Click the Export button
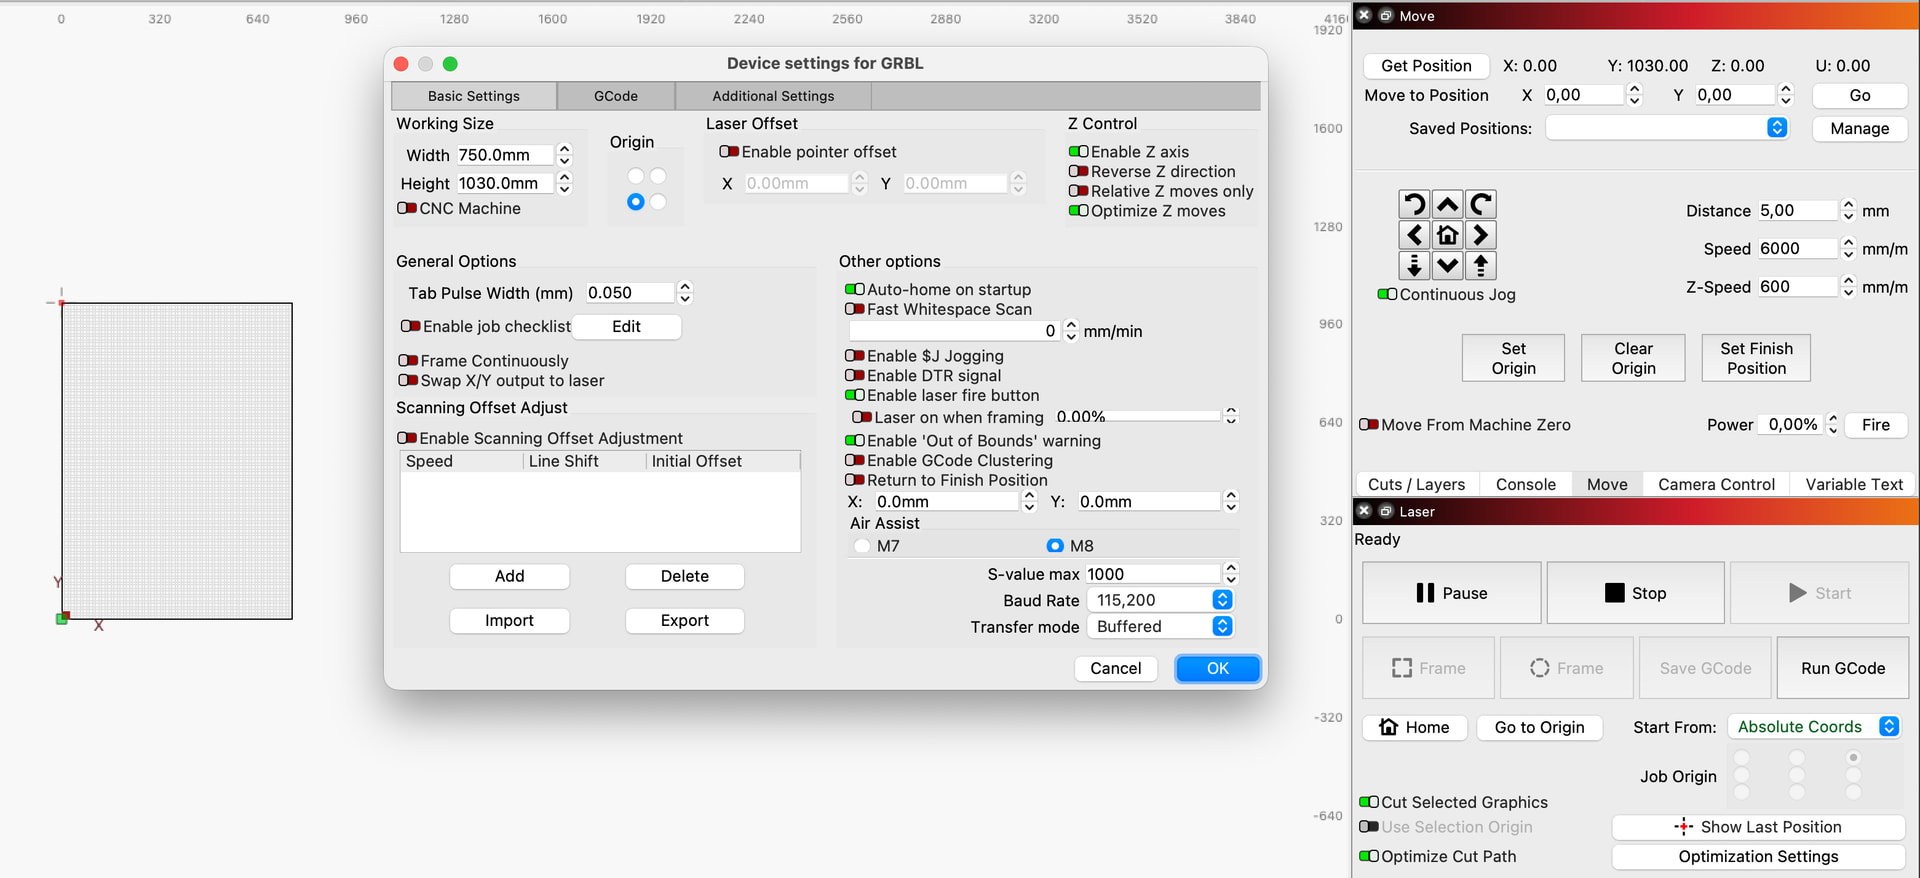 point(684,620)
